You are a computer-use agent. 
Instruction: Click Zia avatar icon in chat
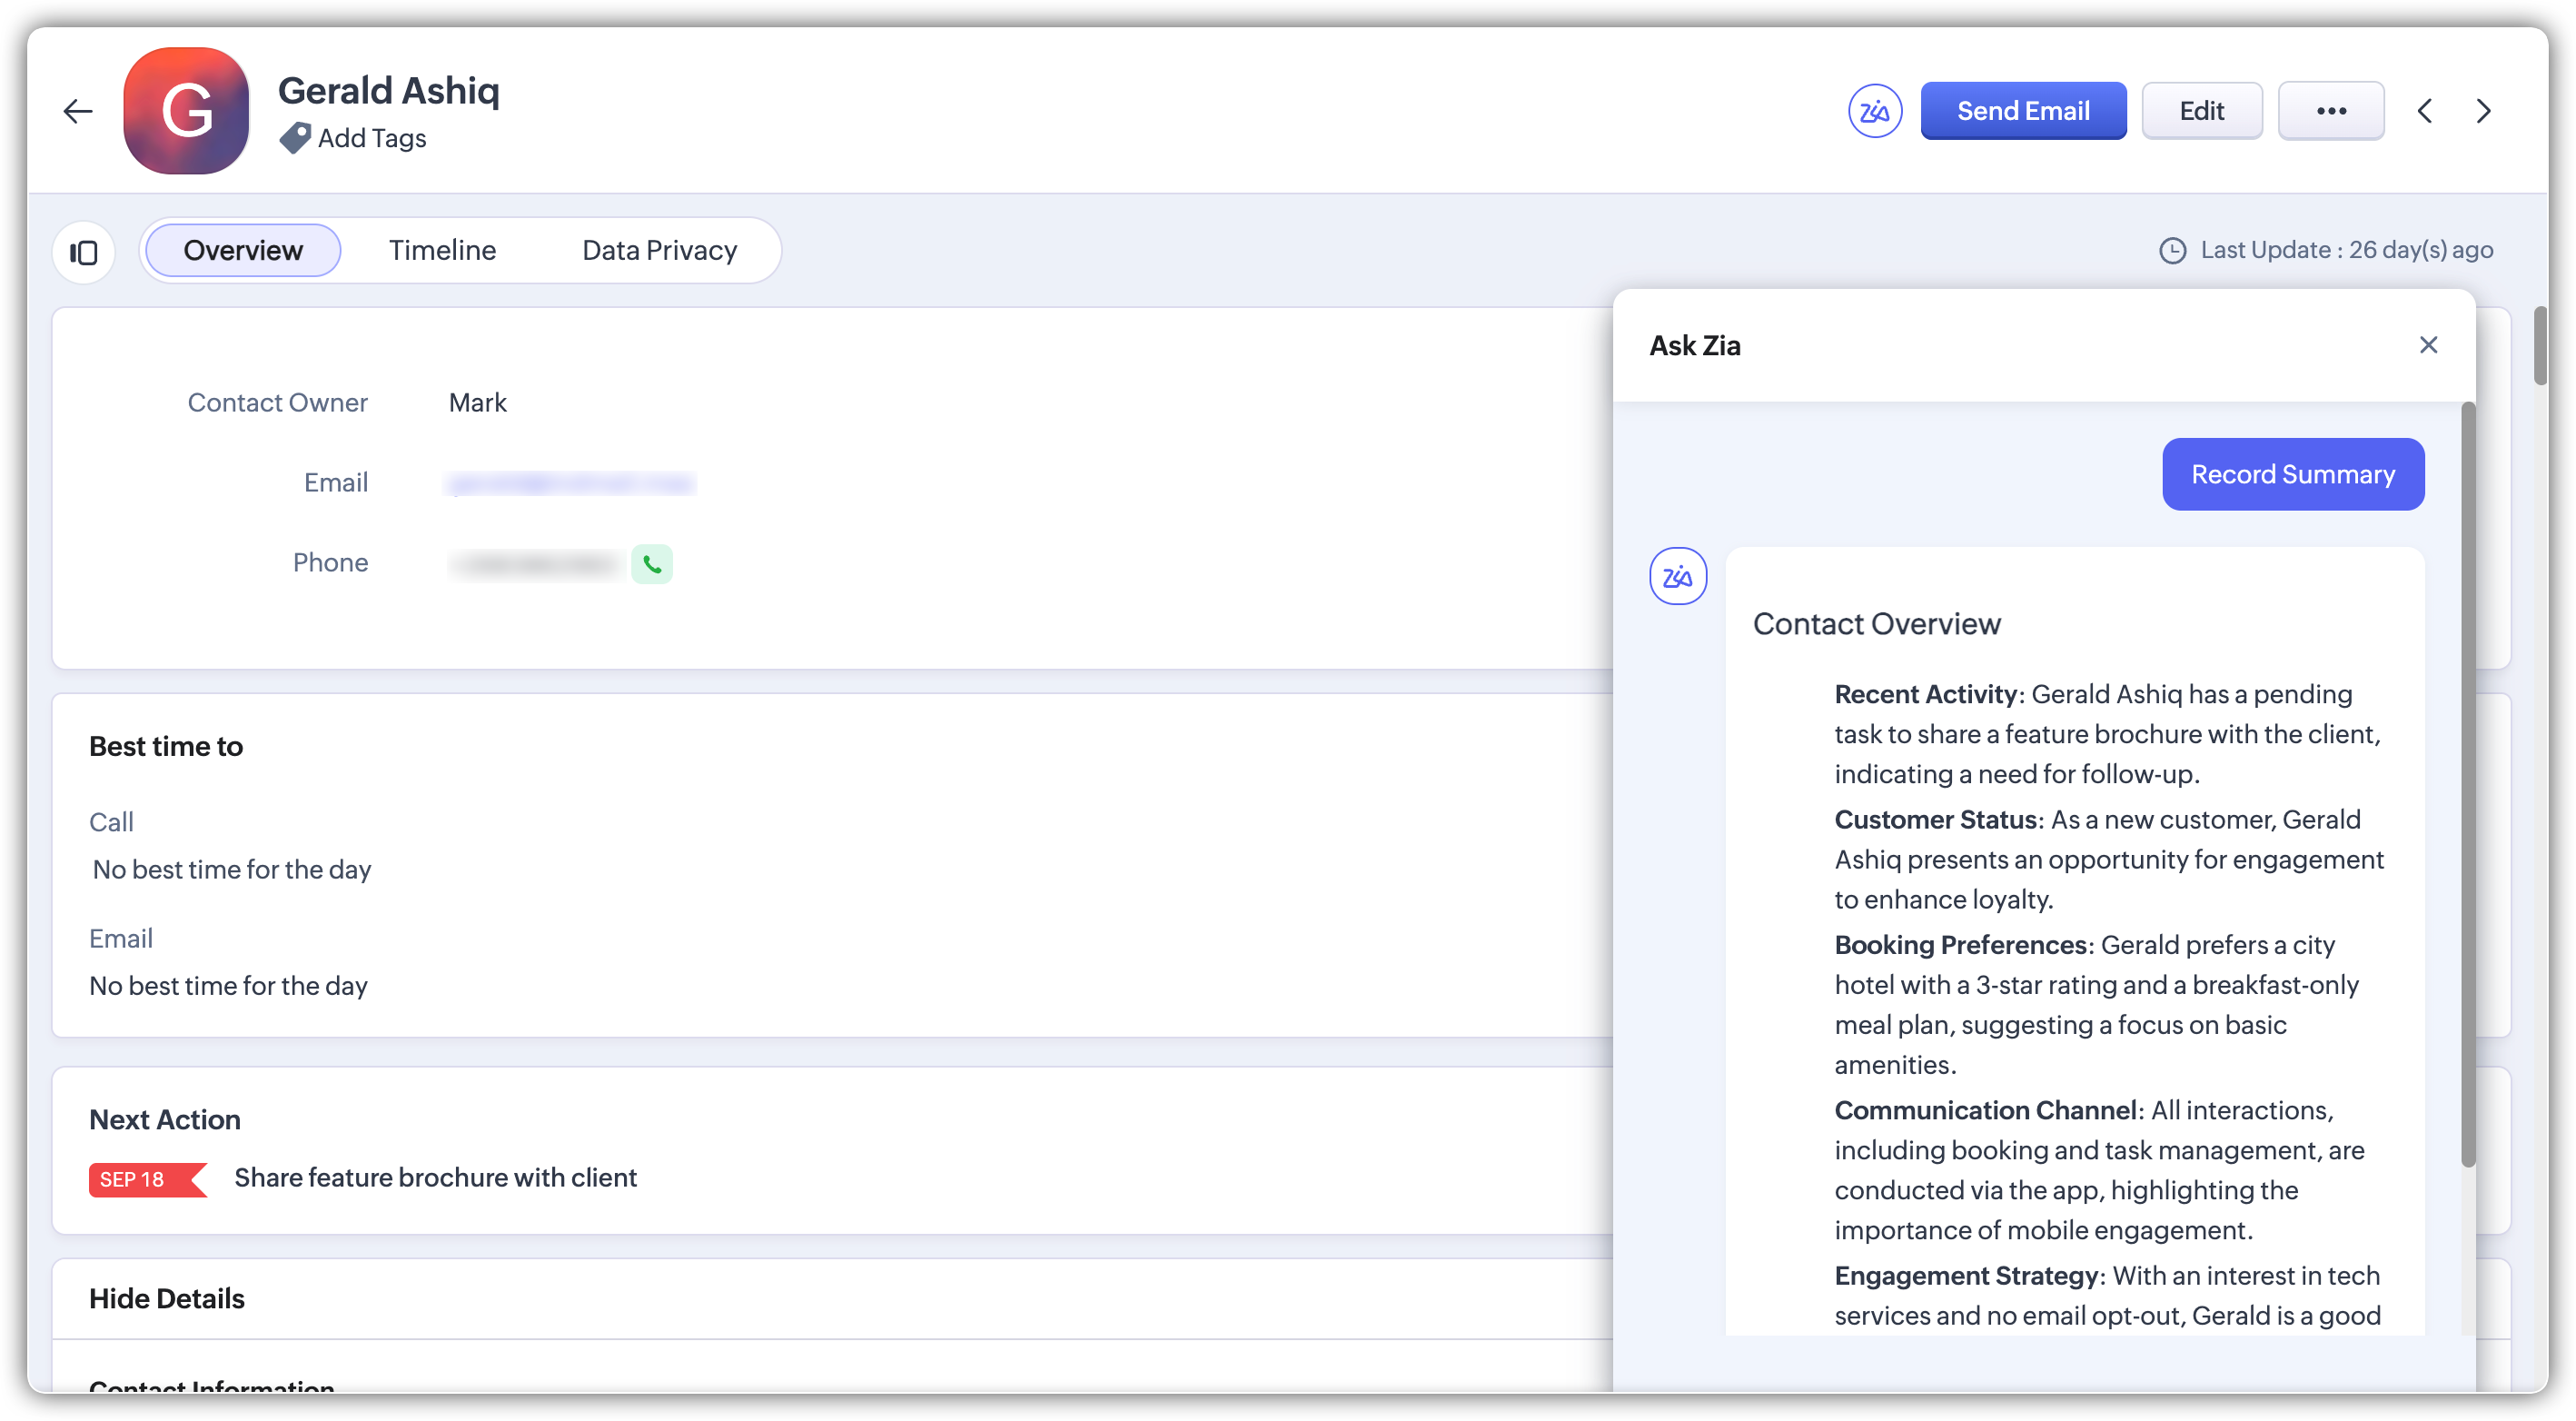pos(1677,576)
